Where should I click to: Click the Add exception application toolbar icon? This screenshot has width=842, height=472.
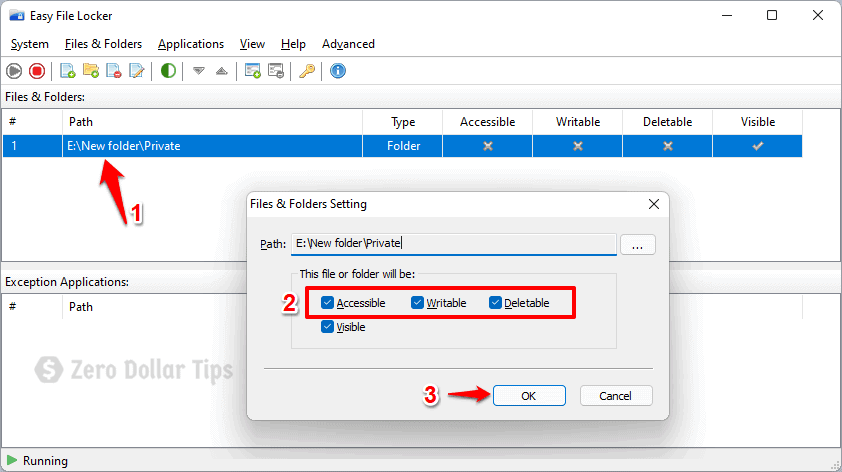point(253,71)
